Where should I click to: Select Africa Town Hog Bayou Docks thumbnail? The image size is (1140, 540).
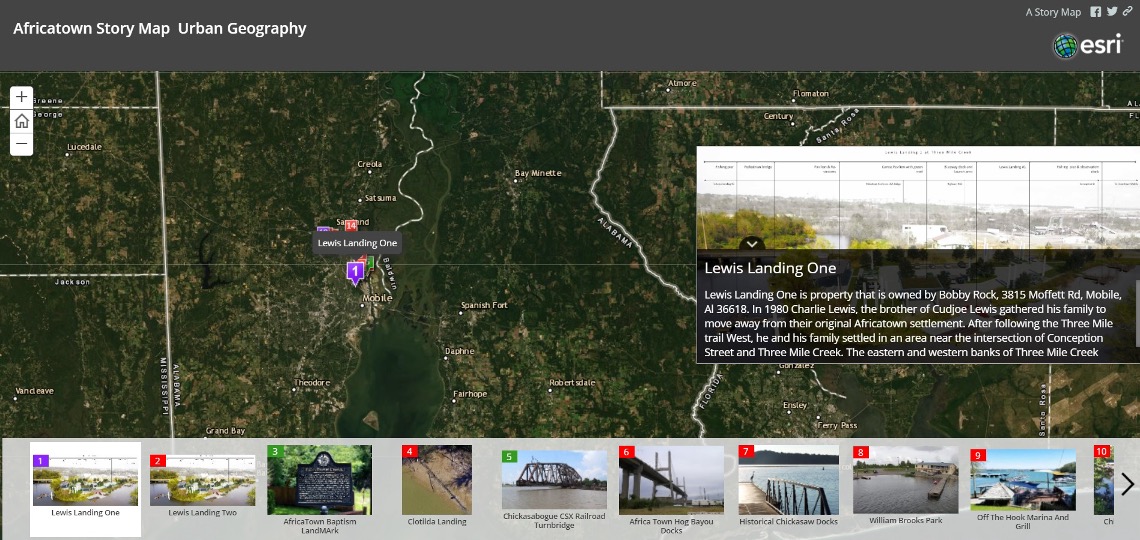click(671, 485)
